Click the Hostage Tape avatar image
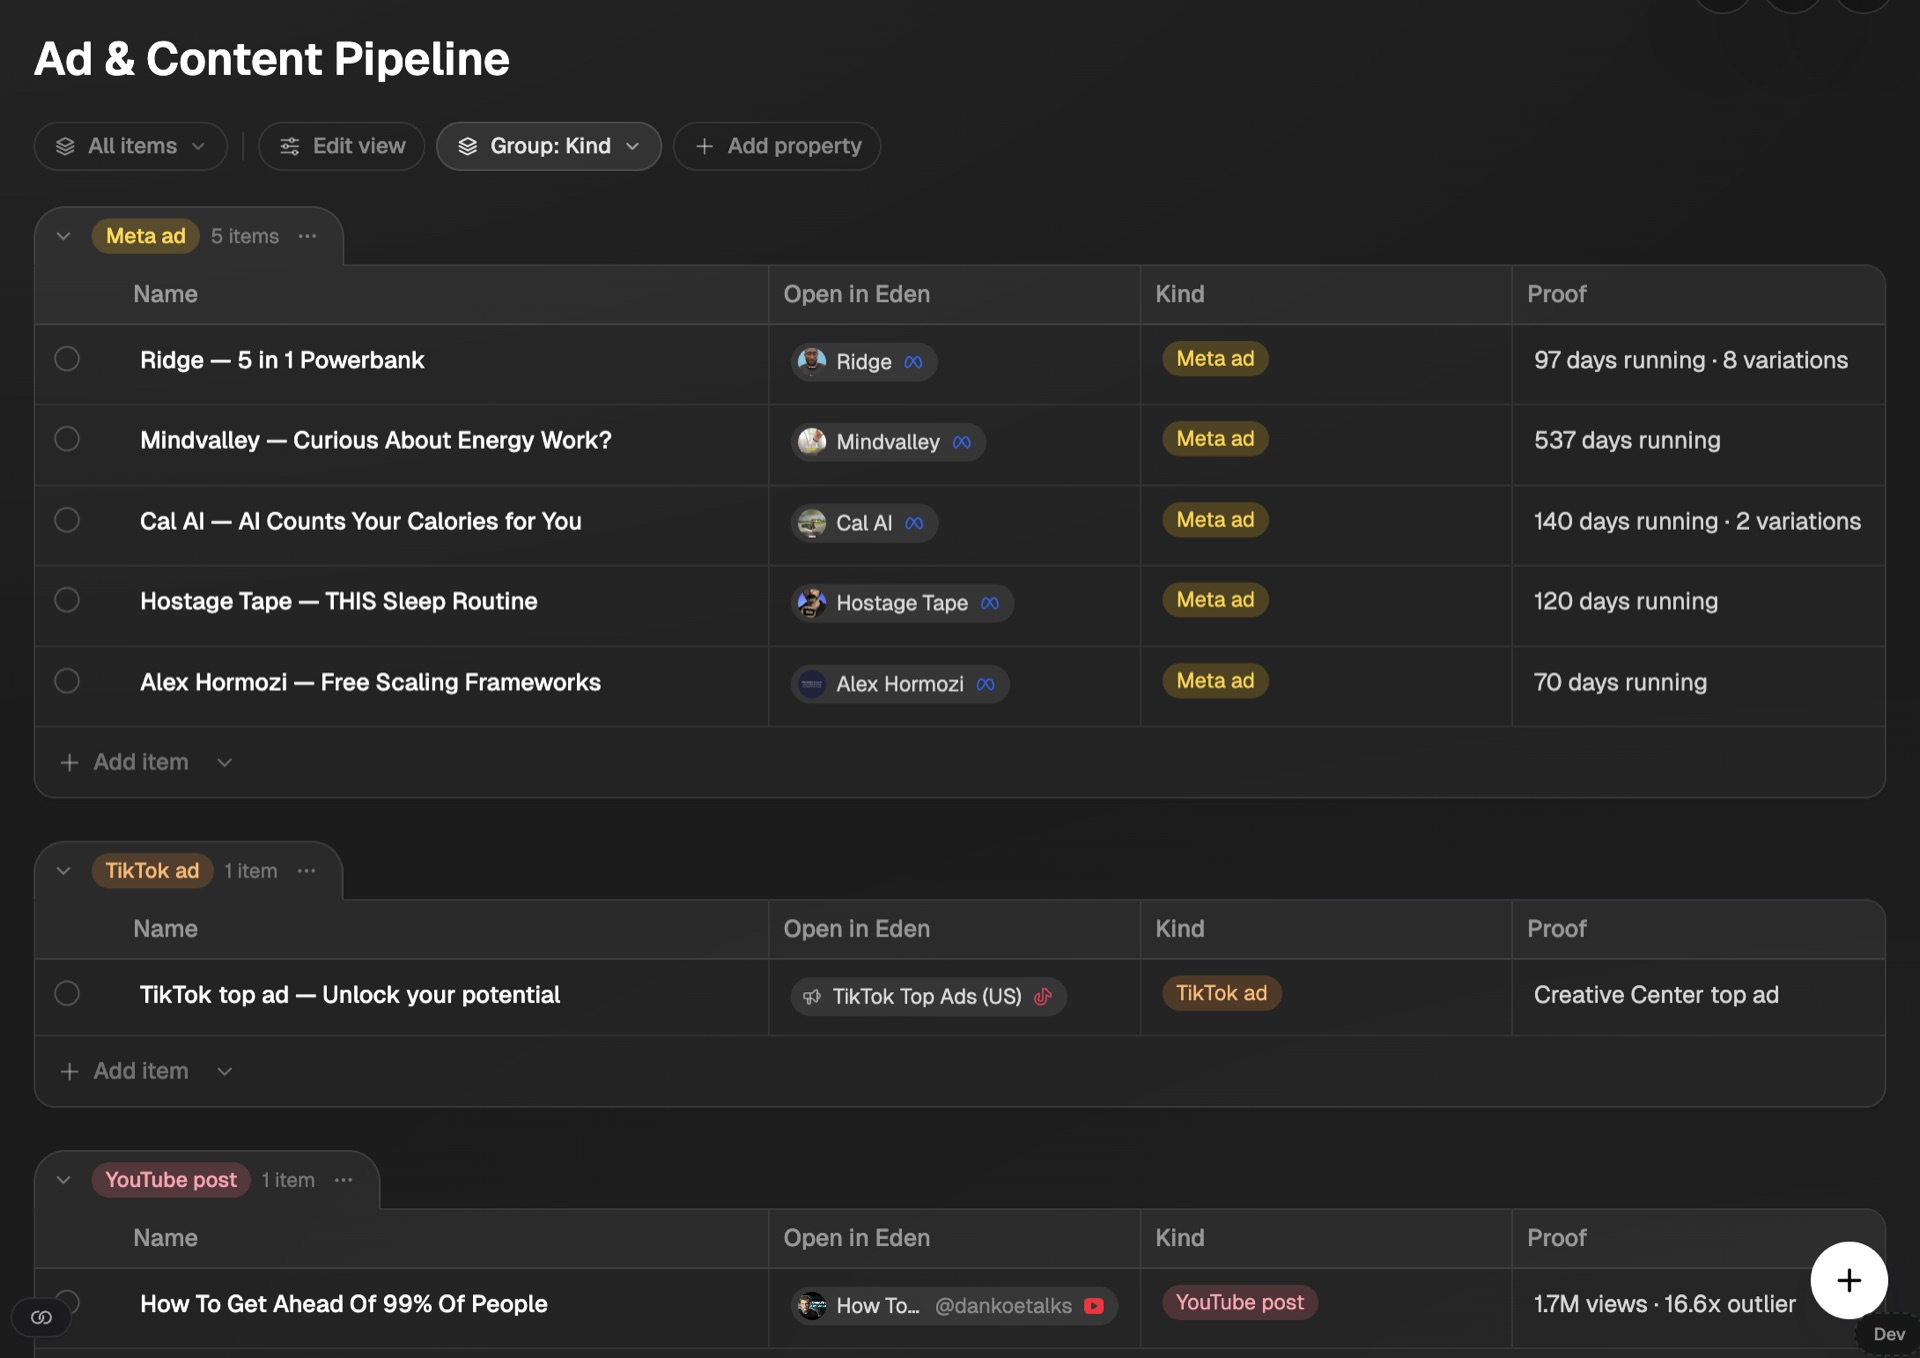Viewport: 1920px width, 1358px height. (x=812, y=602)
